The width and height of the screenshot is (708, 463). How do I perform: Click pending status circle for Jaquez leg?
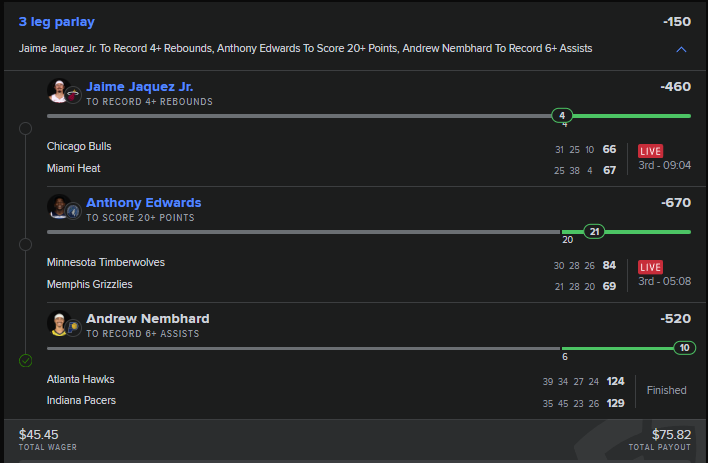tap(25, 129)
